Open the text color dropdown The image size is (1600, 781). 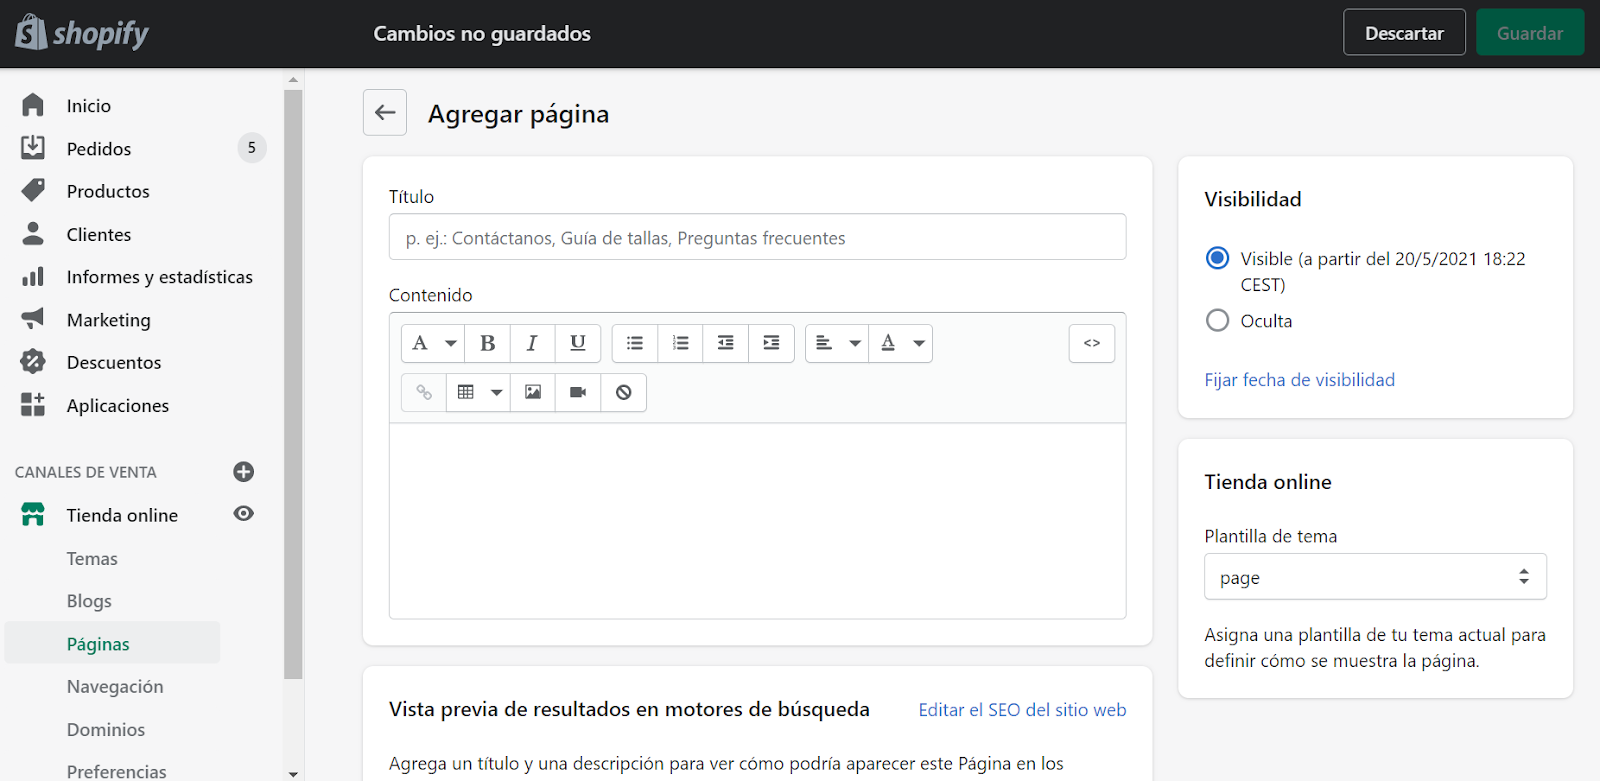pyautogui.click(x=901, y=343)
